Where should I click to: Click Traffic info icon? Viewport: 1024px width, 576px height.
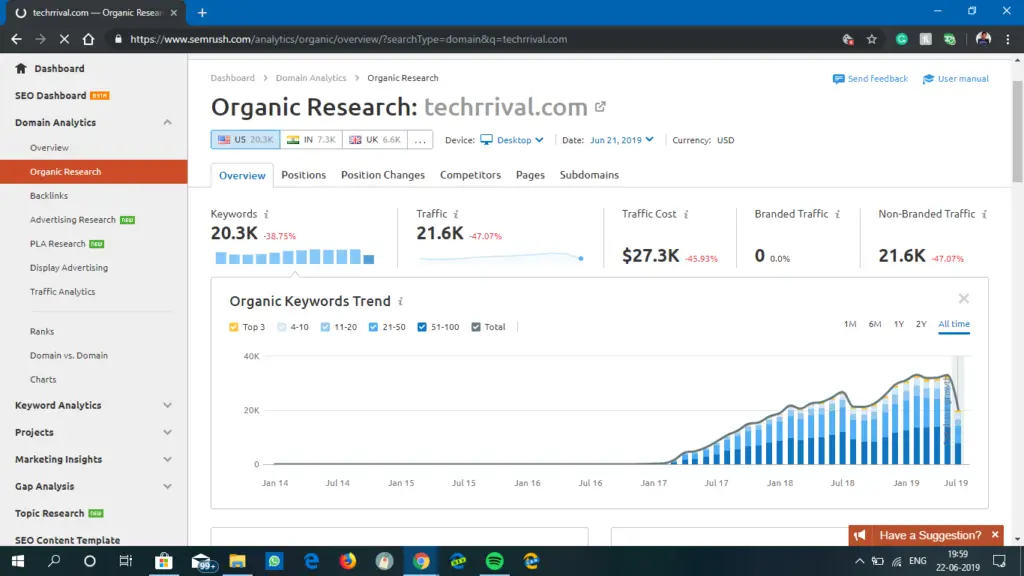point(456,214)
